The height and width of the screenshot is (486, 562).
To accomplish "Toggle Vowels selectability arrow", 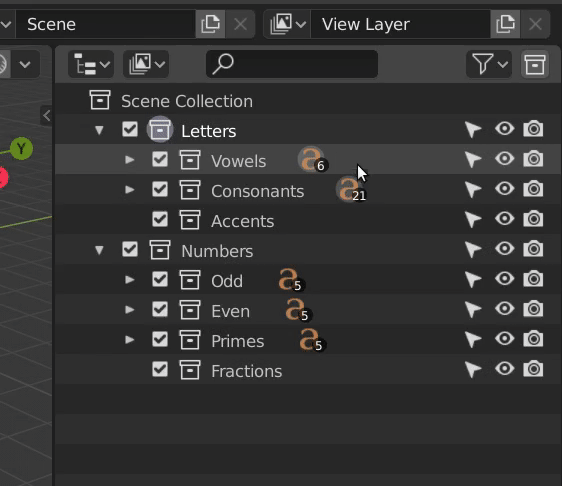I will (x=473, y=159).
